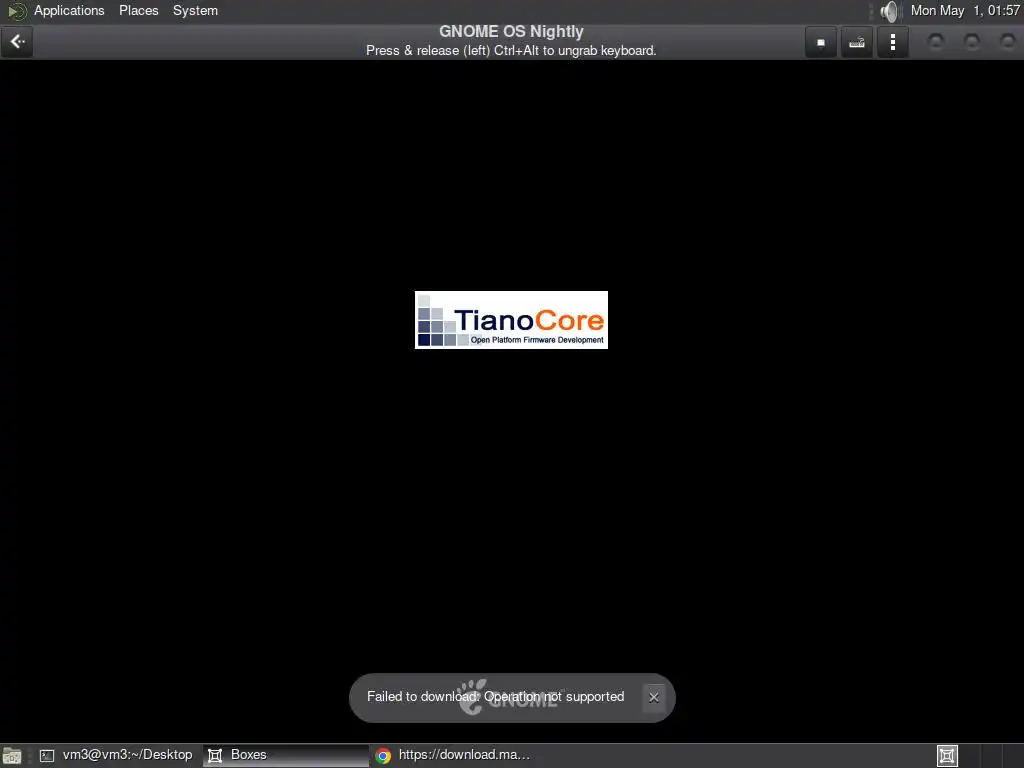Select the first workspace showing the Boxes thumbnail

pos(947,756)
